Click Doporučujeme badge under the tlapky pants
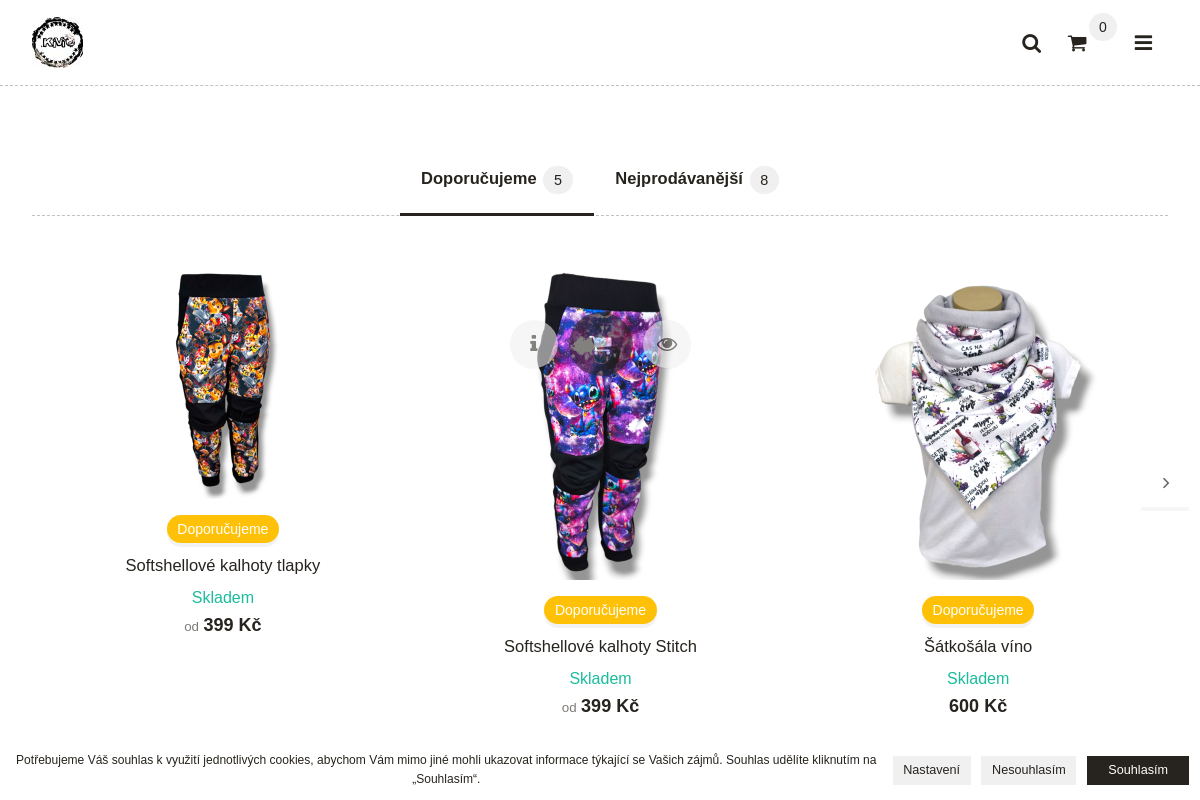 point(223,529)
